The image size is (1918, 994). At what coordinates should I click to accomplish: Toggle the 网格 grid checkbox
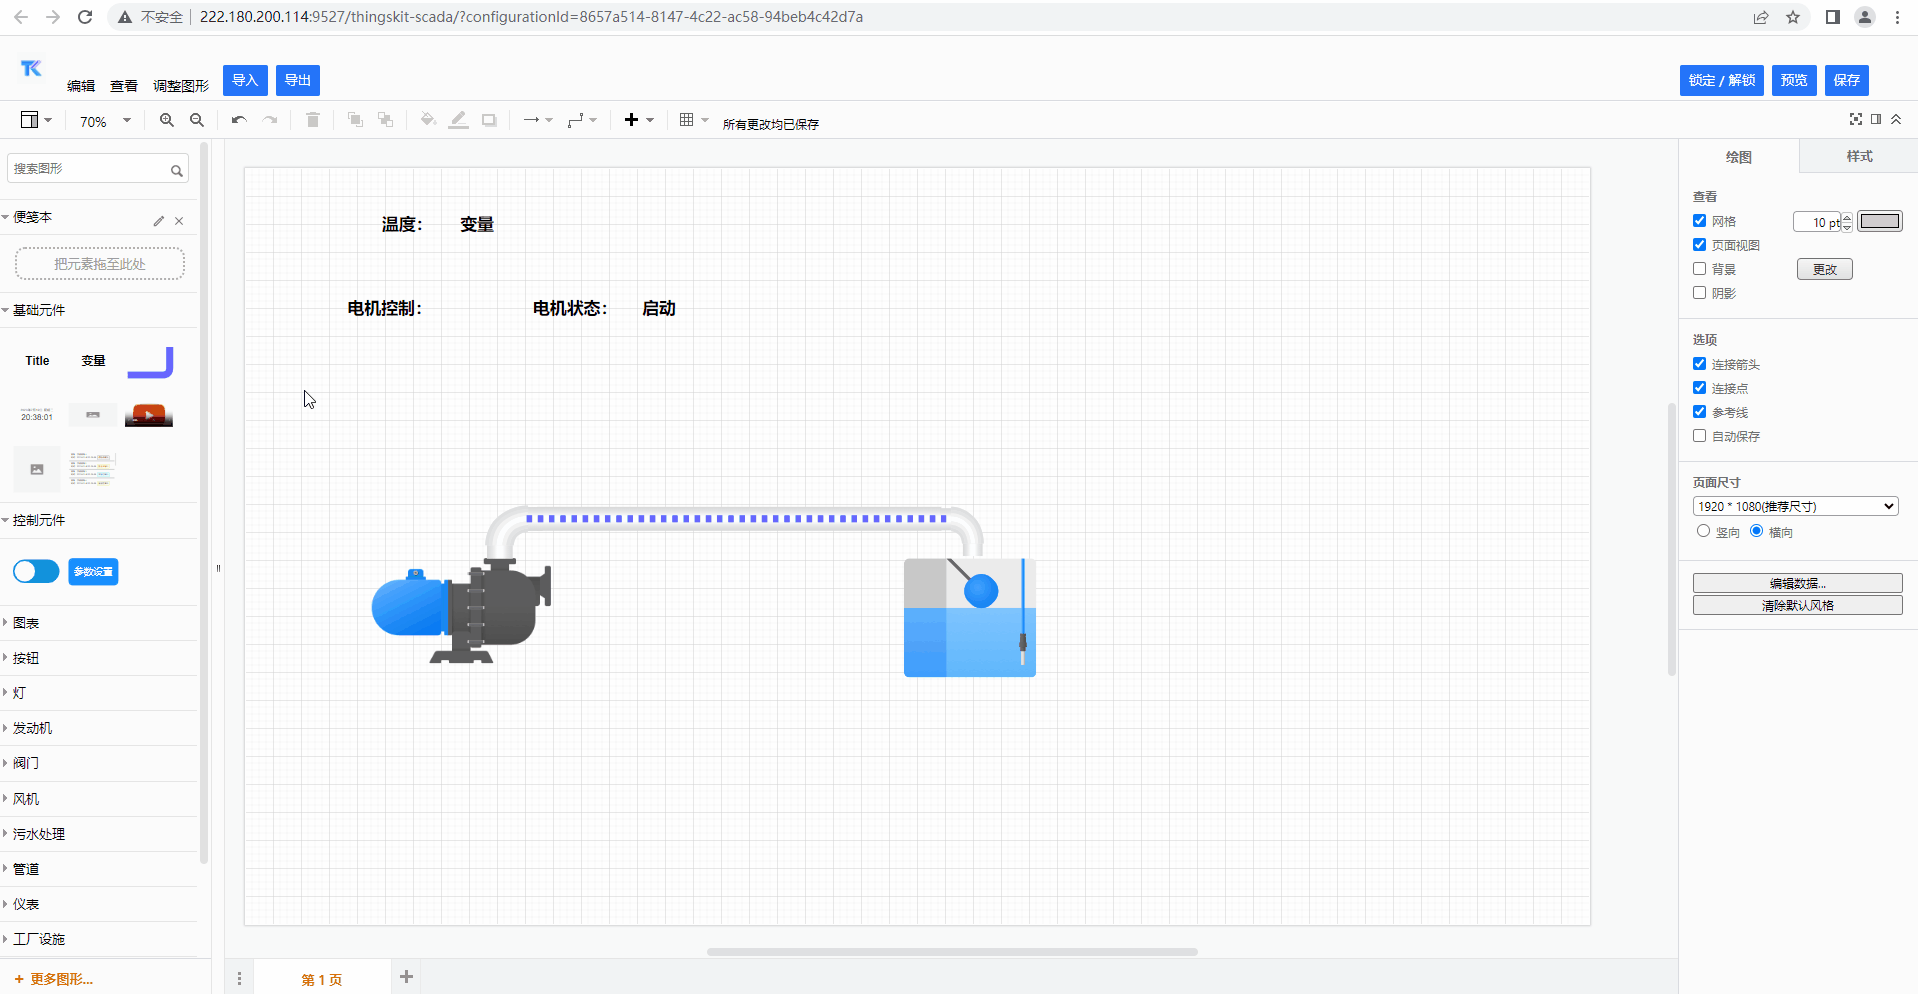tap(1699, 221)
